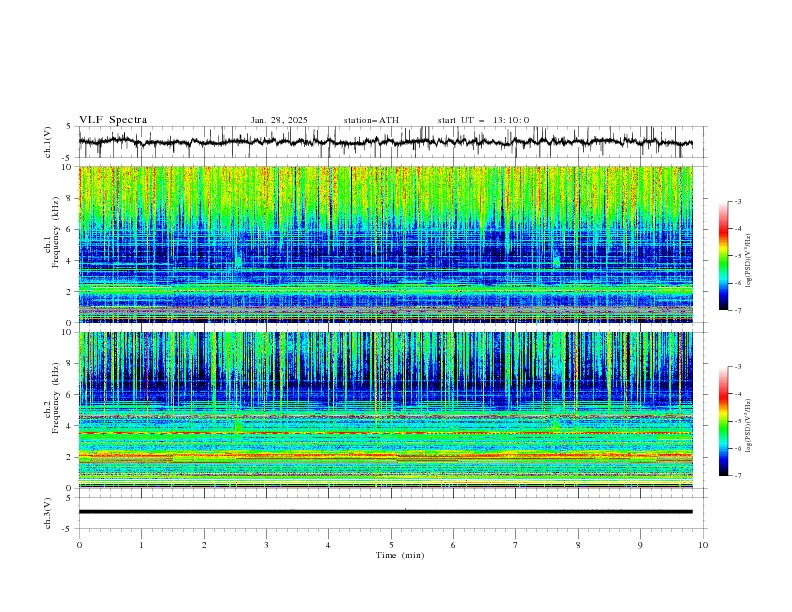Click the "Time (min)" x-axis label

(400, 555)
